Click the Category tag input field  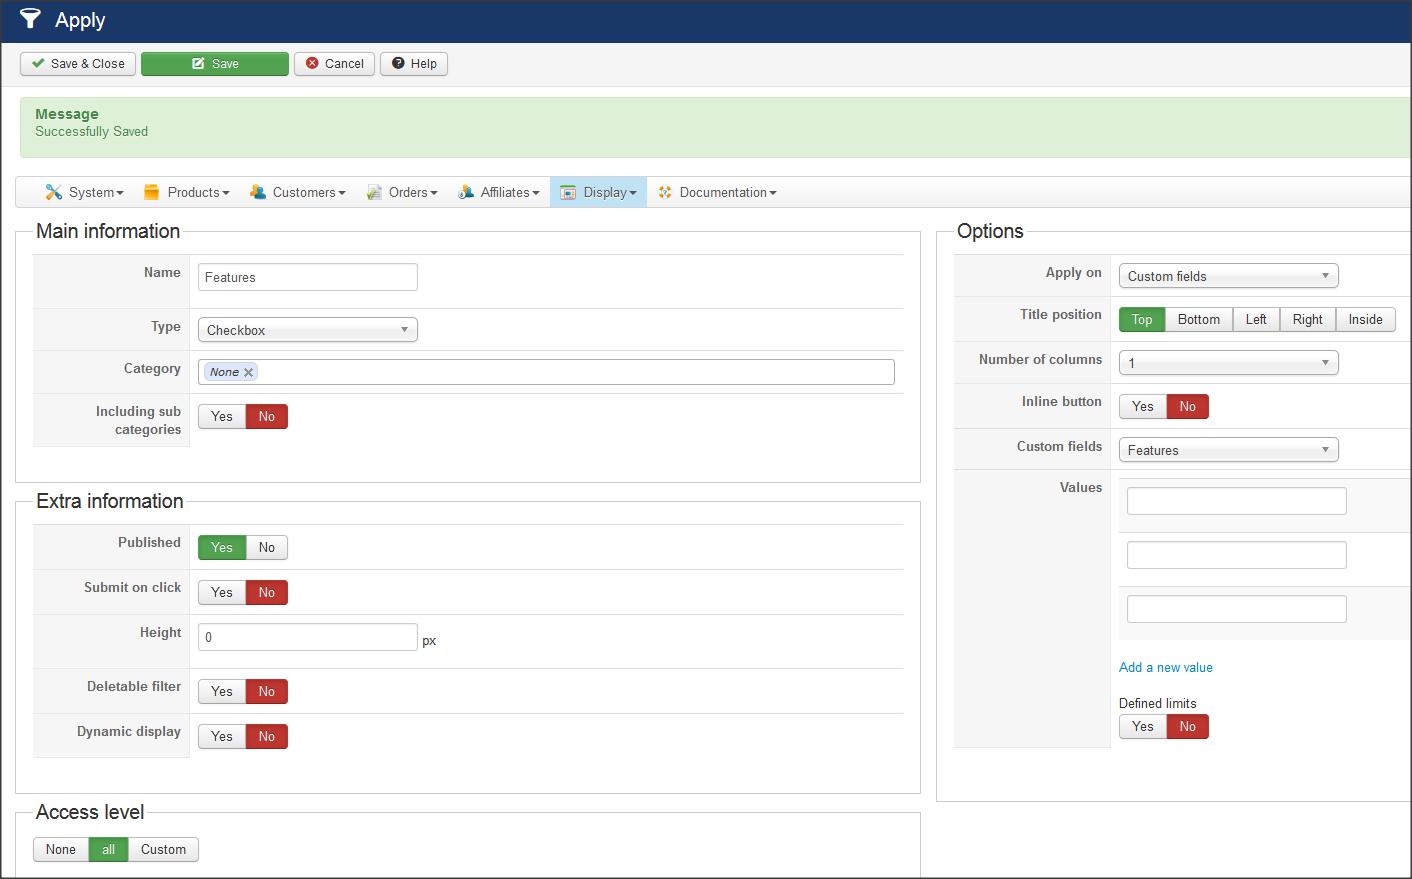pos(546,372)
